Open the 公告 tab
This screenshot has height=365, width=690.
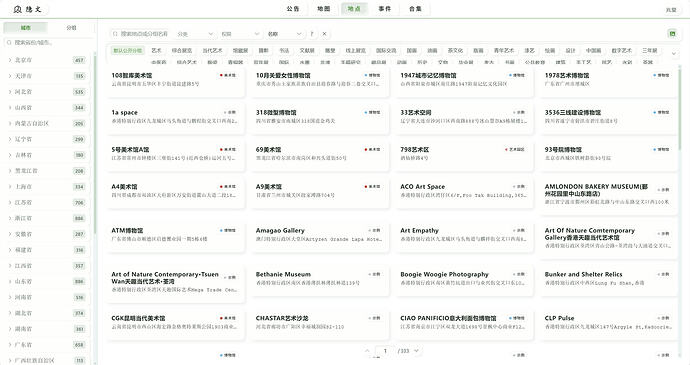click(x=293, y=9)
